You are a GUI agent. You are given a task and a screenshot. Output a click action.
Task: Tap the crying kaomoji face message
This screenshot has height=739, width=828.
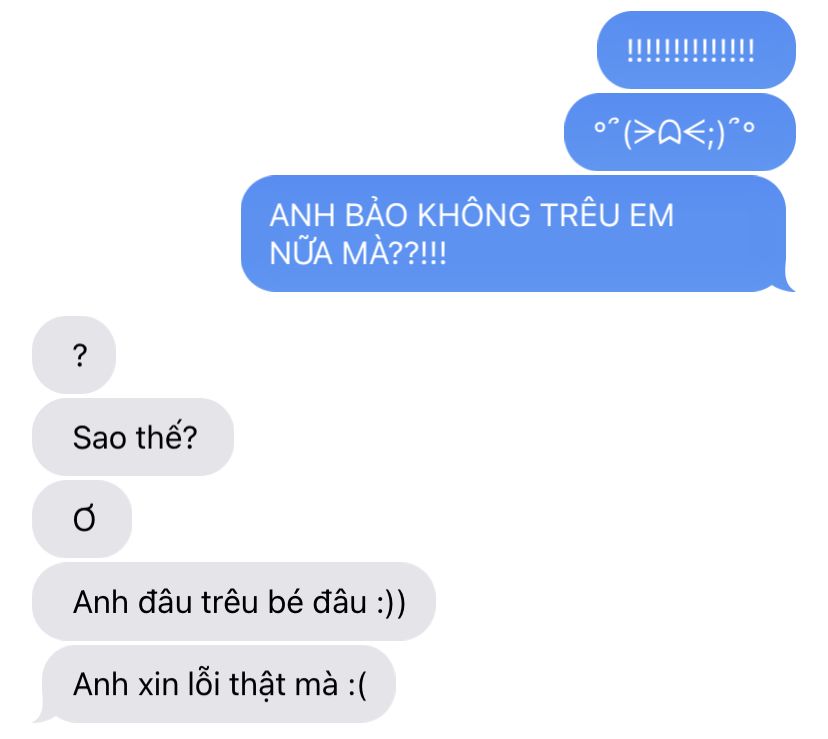[680, 132]
